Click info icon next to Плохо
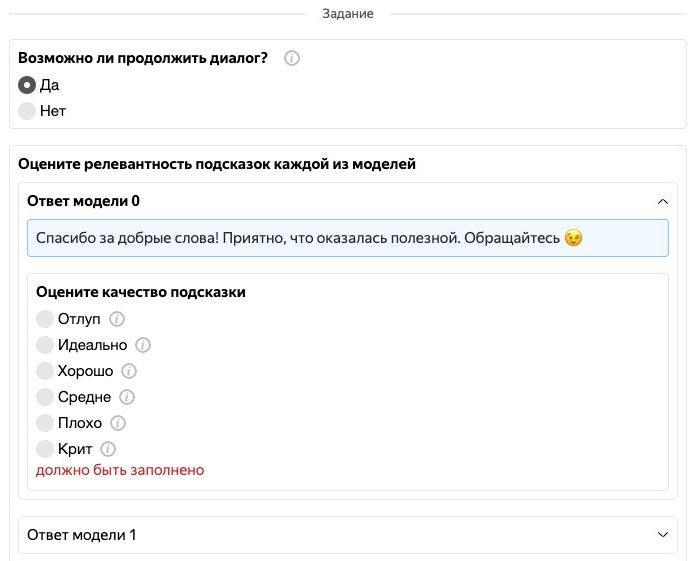The height and width of the screenshot is (561, 697). click(118, 423)
